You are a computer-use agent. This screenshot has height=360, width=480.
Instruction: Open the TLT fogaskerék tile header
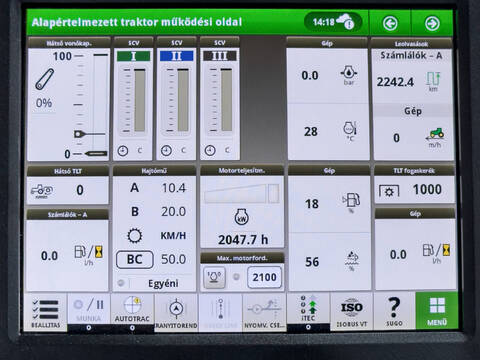414,171
